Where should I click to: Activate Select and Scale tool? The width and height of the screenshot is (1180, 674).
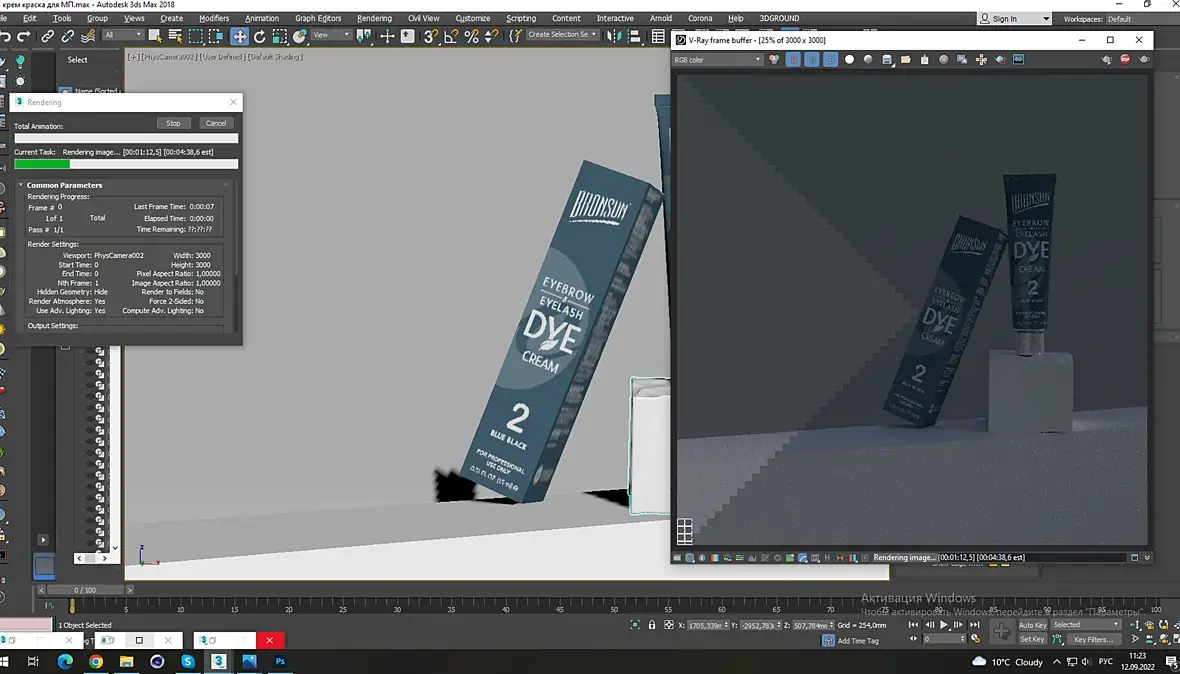(x=279, y=35)
